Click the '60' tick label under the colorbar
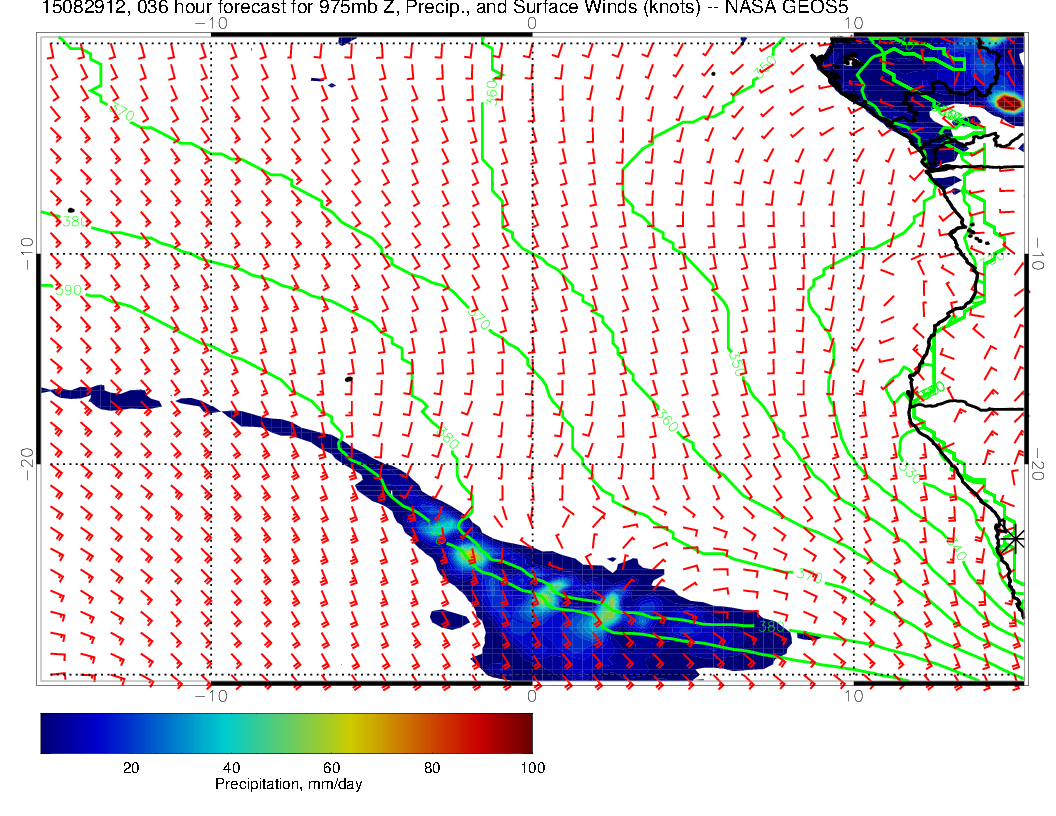The width and height of the screenshot is (1056, 816). pos(331,768)
